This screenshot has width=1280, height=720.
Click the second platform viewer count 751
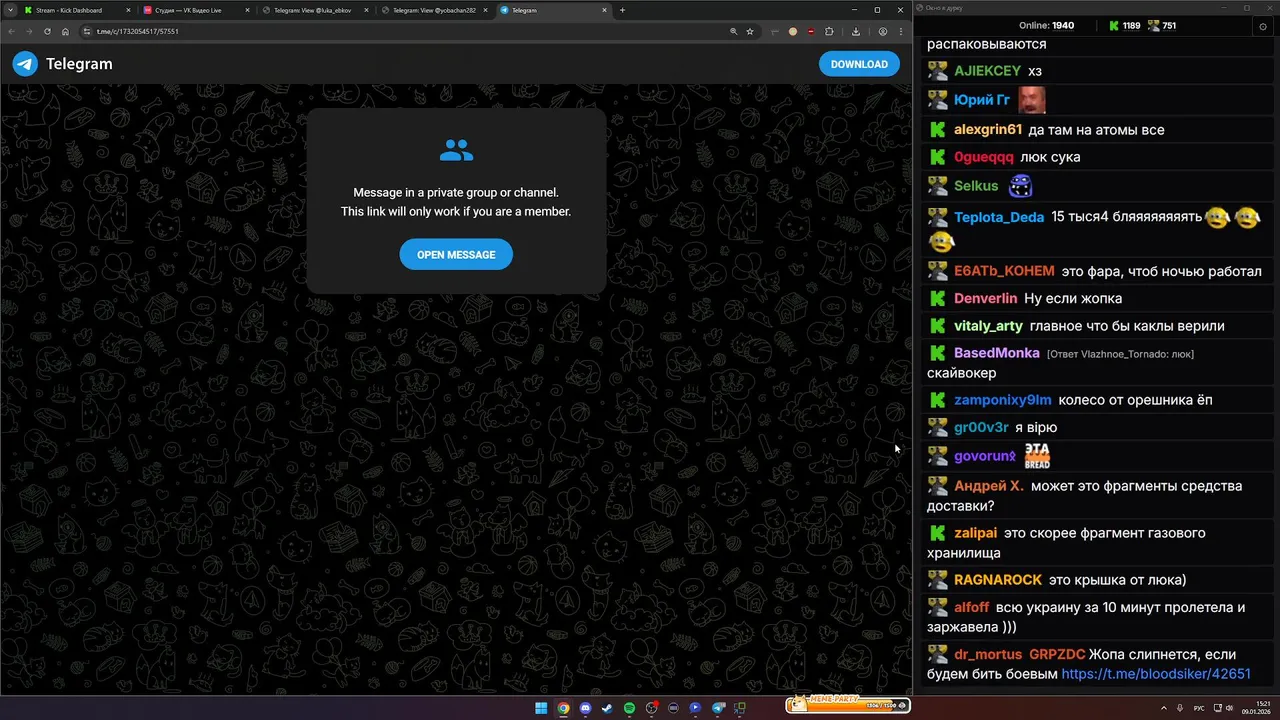point(1161,26)
